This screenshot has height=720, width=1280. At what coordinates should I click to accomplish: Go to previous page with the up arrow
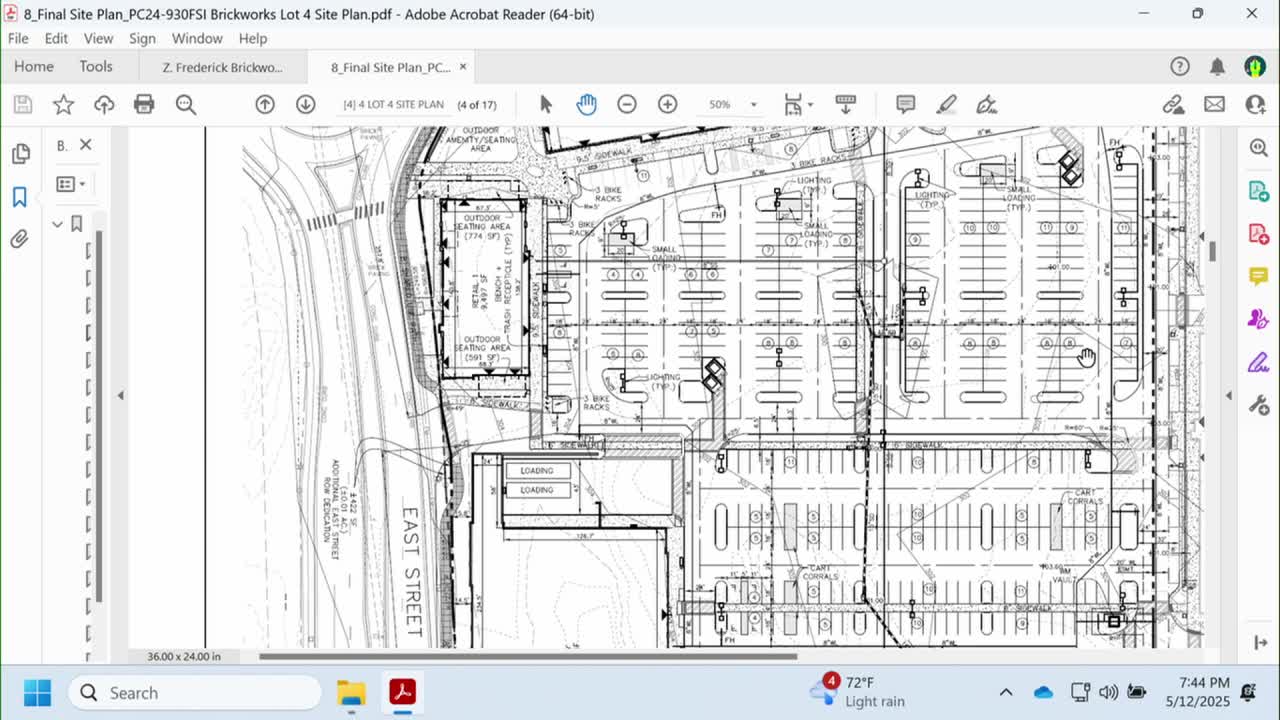pos(265,104)
